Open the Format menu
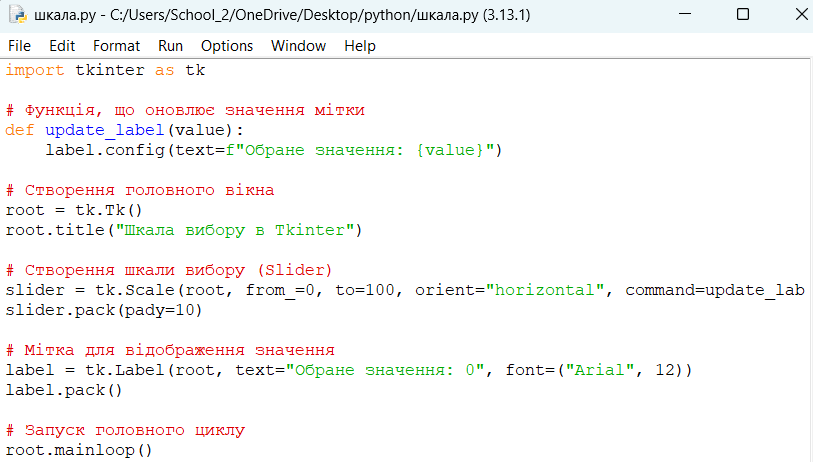Image resolution: width=813 pixels, height=462 pixels. [116, 46]
